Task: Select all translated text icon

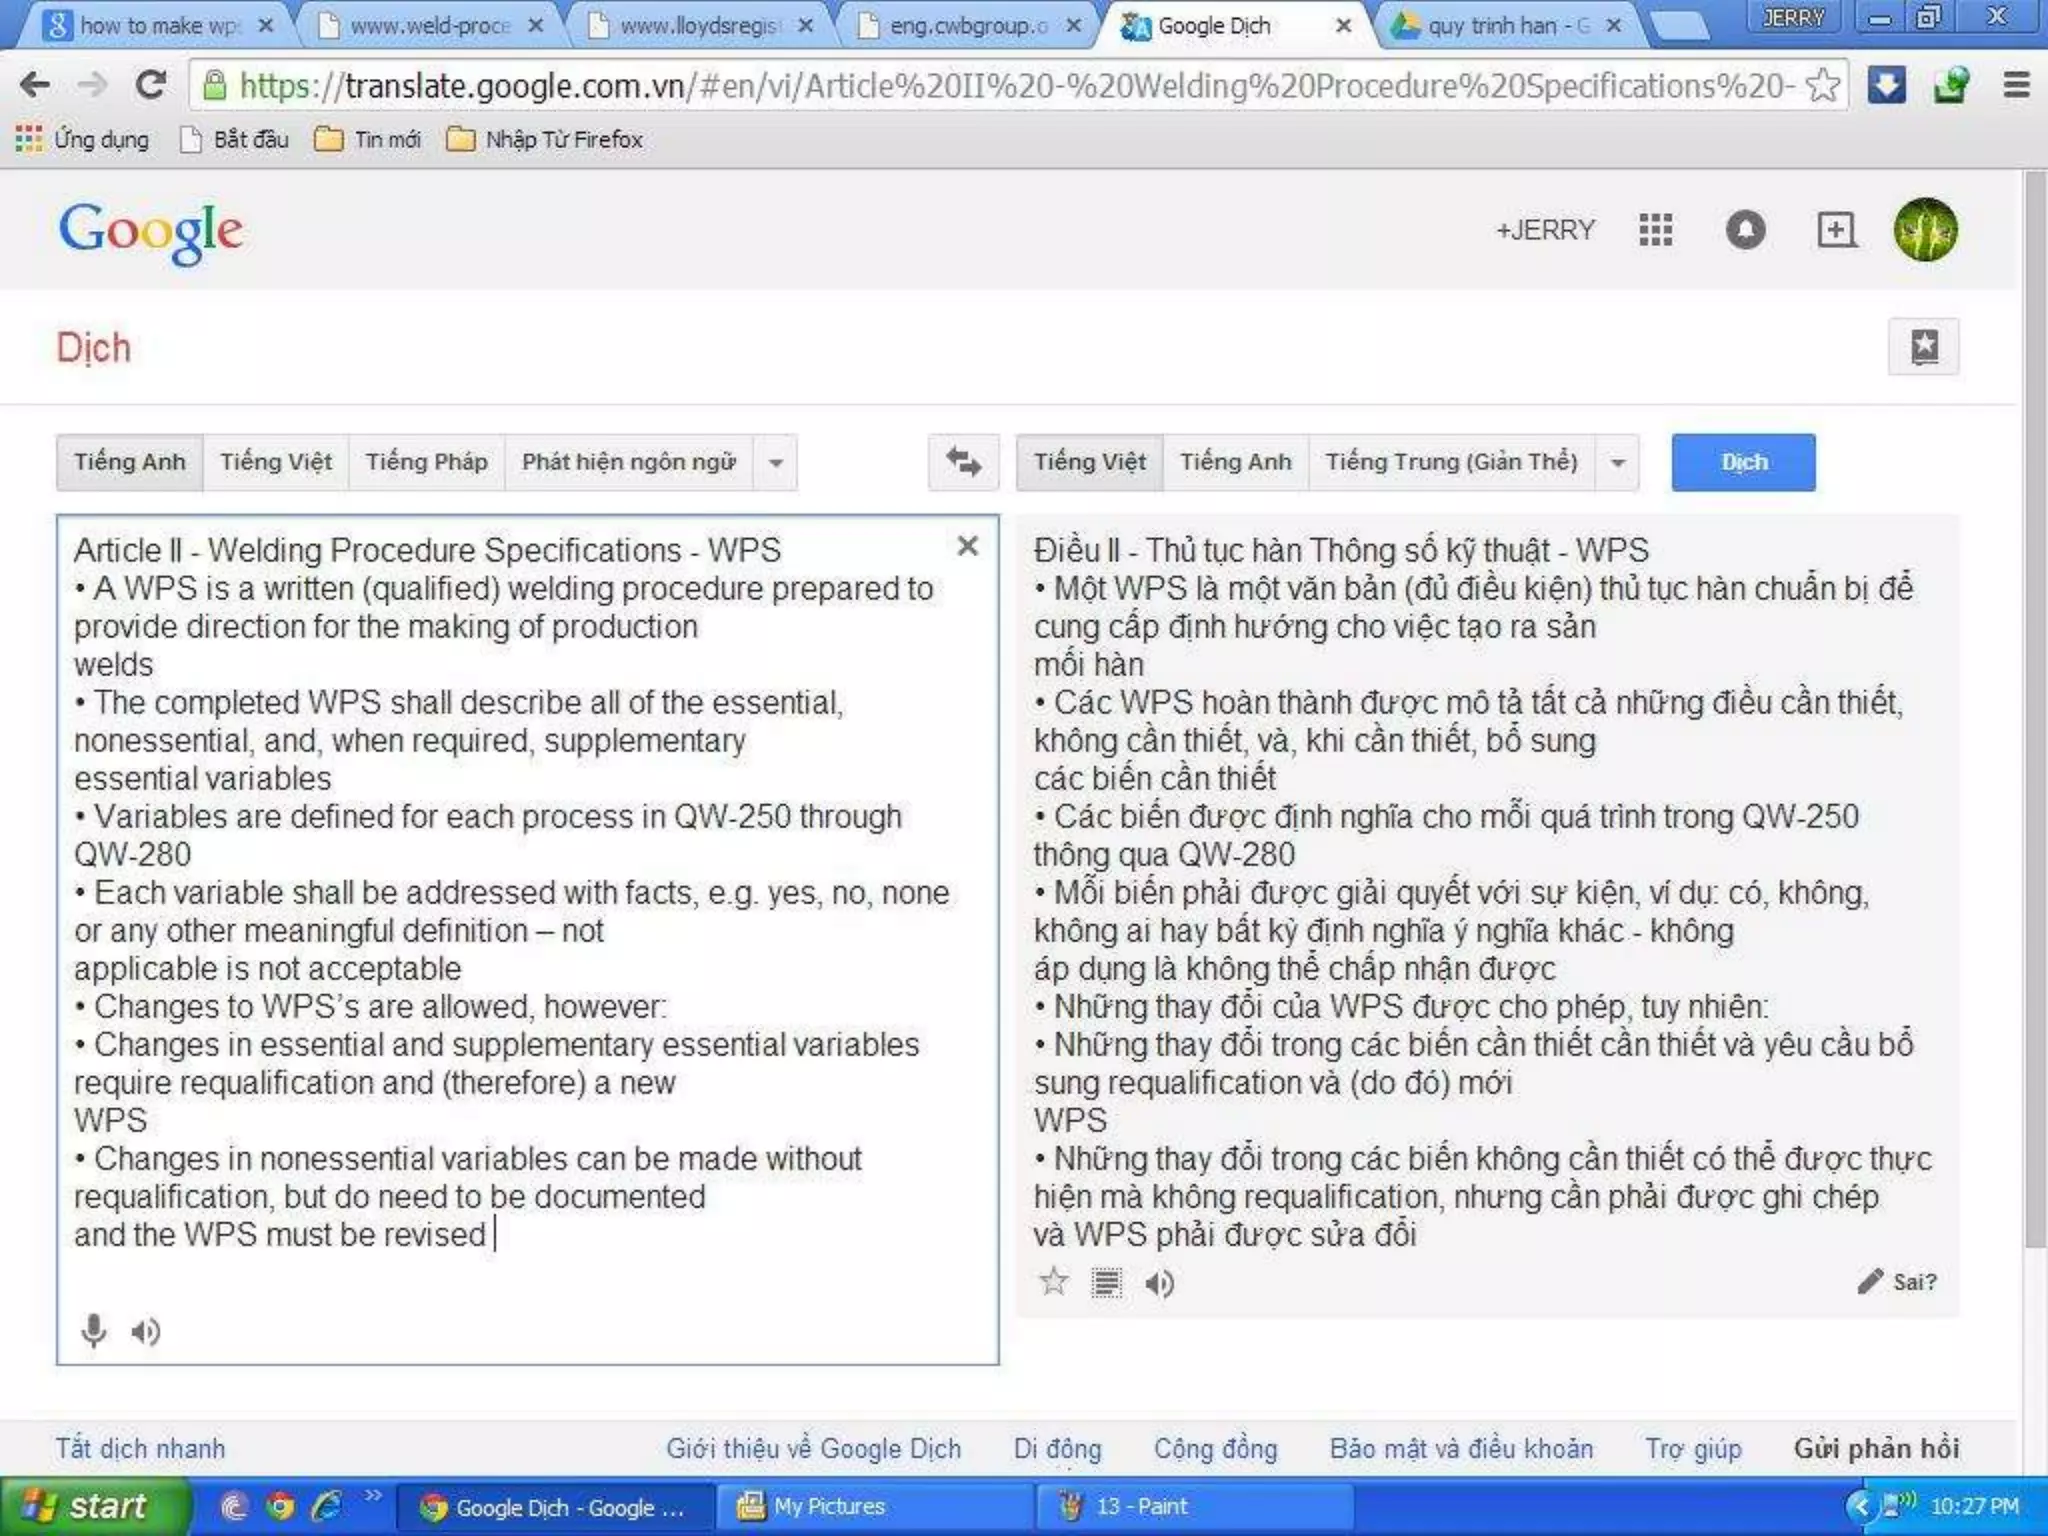Action: click(1106, 1282)
